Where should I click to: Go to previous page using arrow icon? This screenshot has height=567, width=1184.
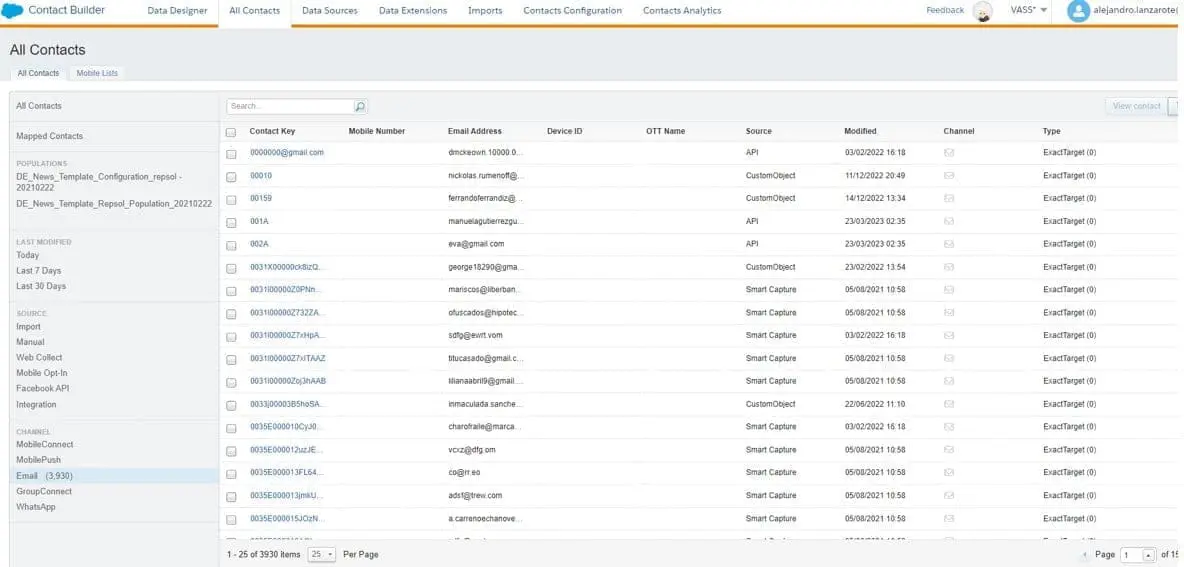(1085, 555)
